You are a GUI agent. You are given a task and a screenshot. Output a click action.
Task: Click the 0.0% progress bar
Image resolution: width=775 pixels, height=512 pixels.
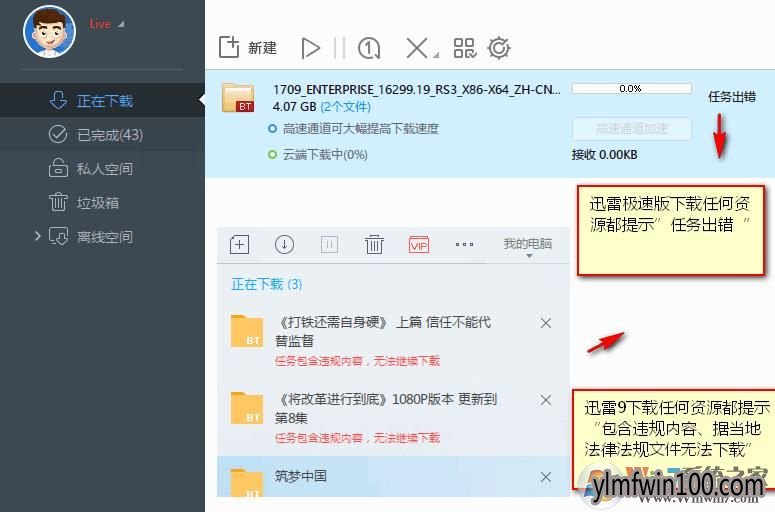pyautogui.click(x=631, y=88)
